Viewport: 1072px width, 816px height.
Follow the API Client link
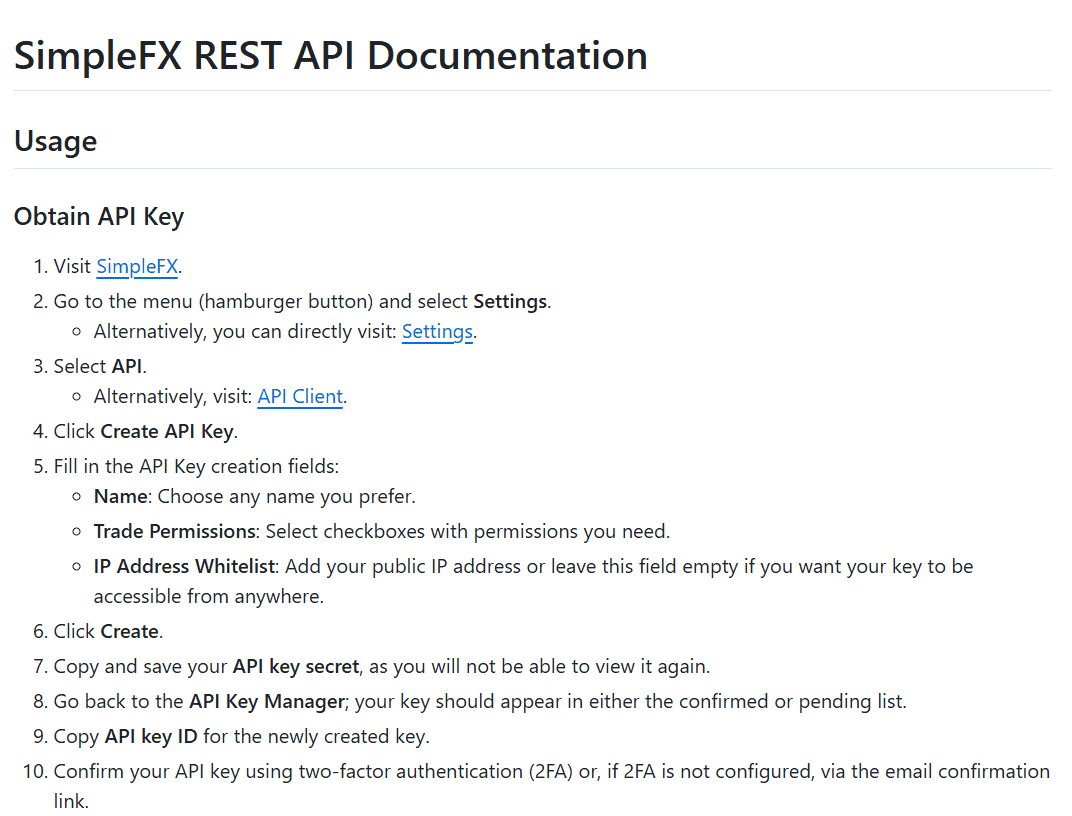point(300,397)
